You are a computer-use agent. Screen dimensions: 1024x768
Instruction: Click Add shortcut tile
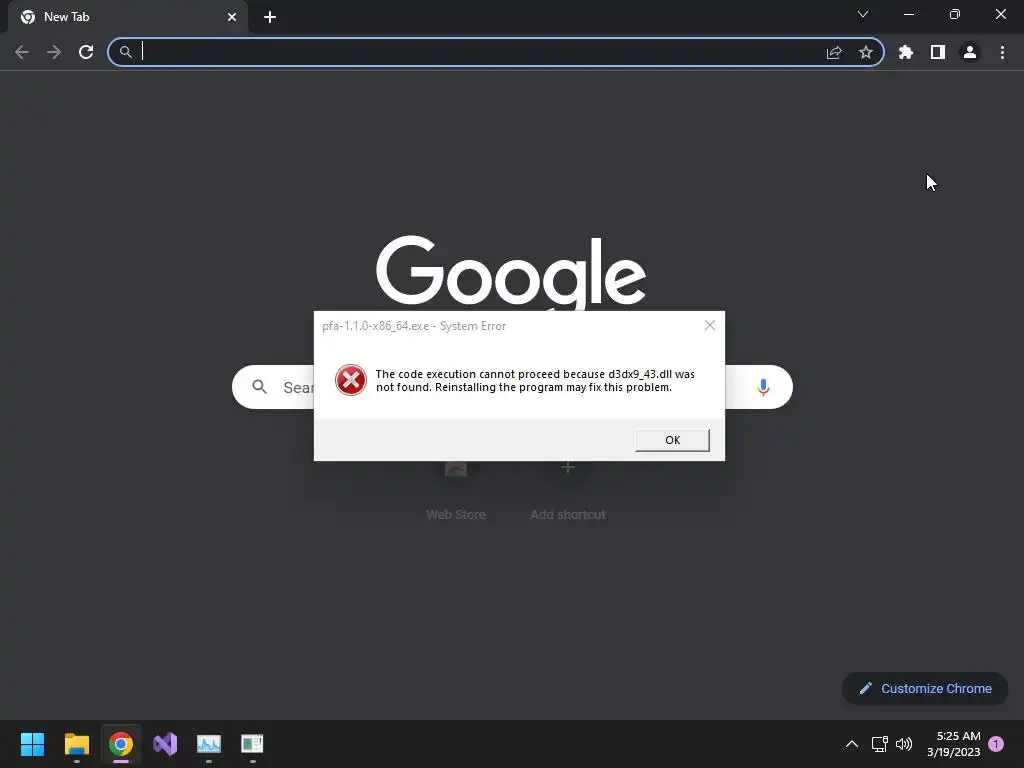click(x=568, y=490)
